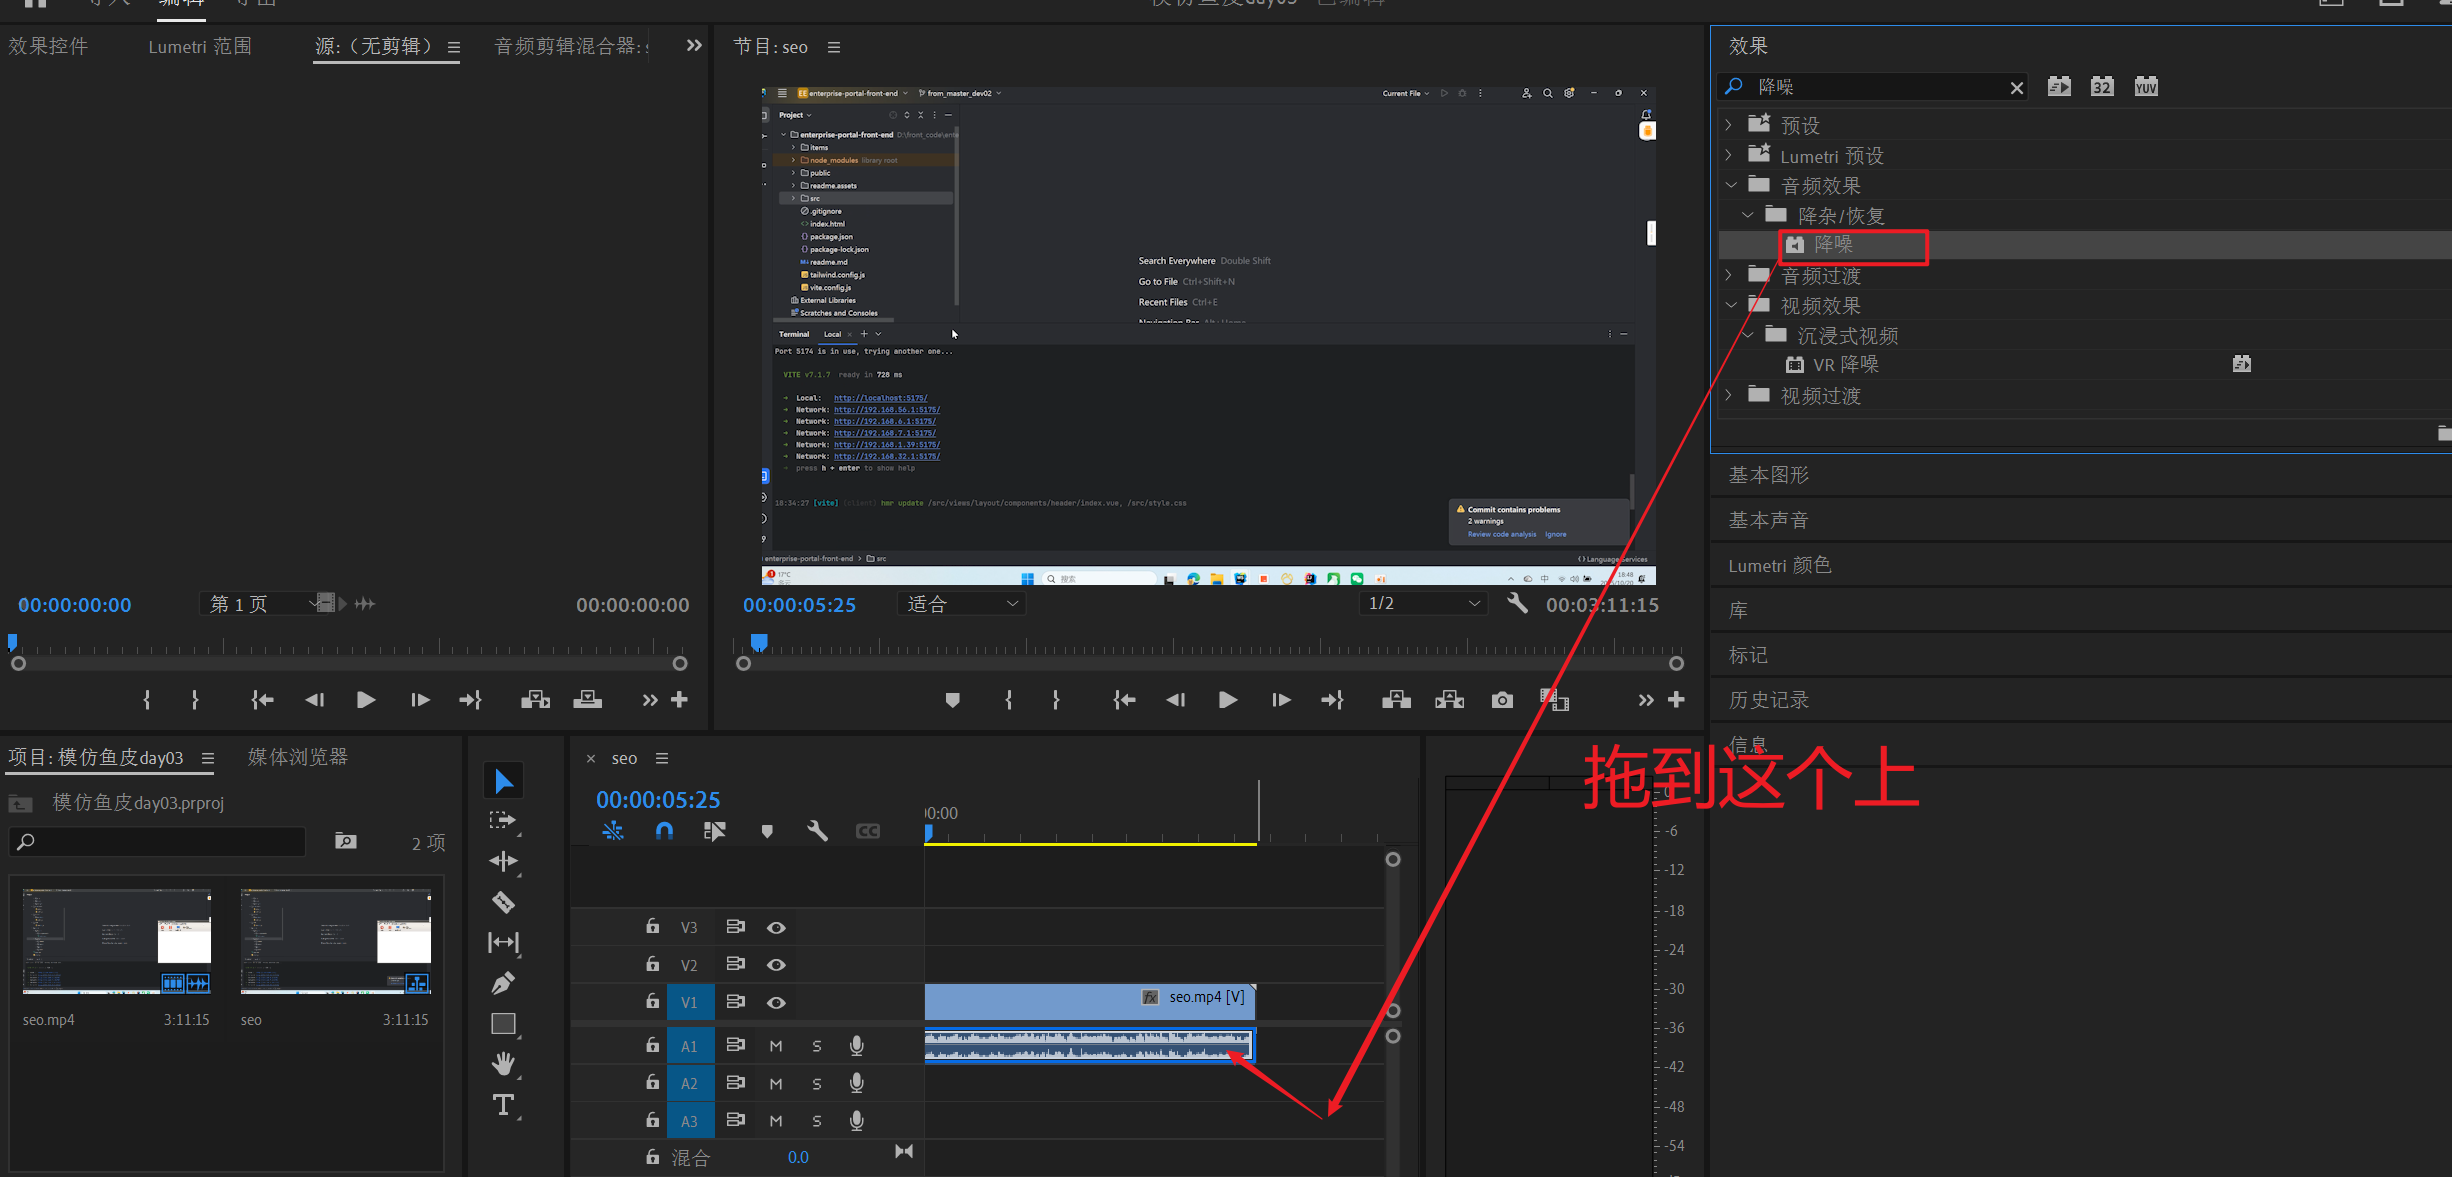
Task: Switch to the 媒体浏览器 tab
Action: [297, 757]
